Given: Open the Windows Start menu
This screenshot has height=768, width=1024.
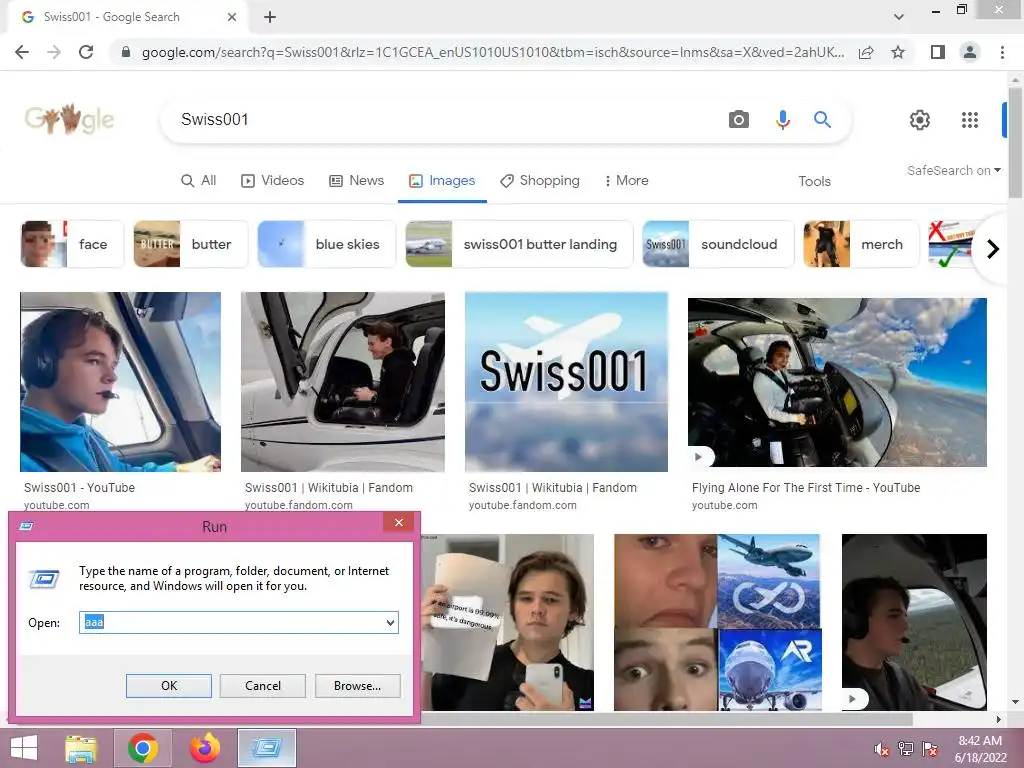Looking at the screenshot, I should 24,748.
